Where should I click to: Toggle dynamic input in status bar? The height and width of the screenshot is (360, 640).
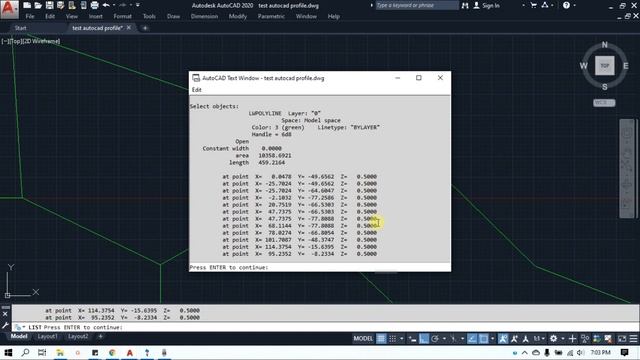coord(413,338)
